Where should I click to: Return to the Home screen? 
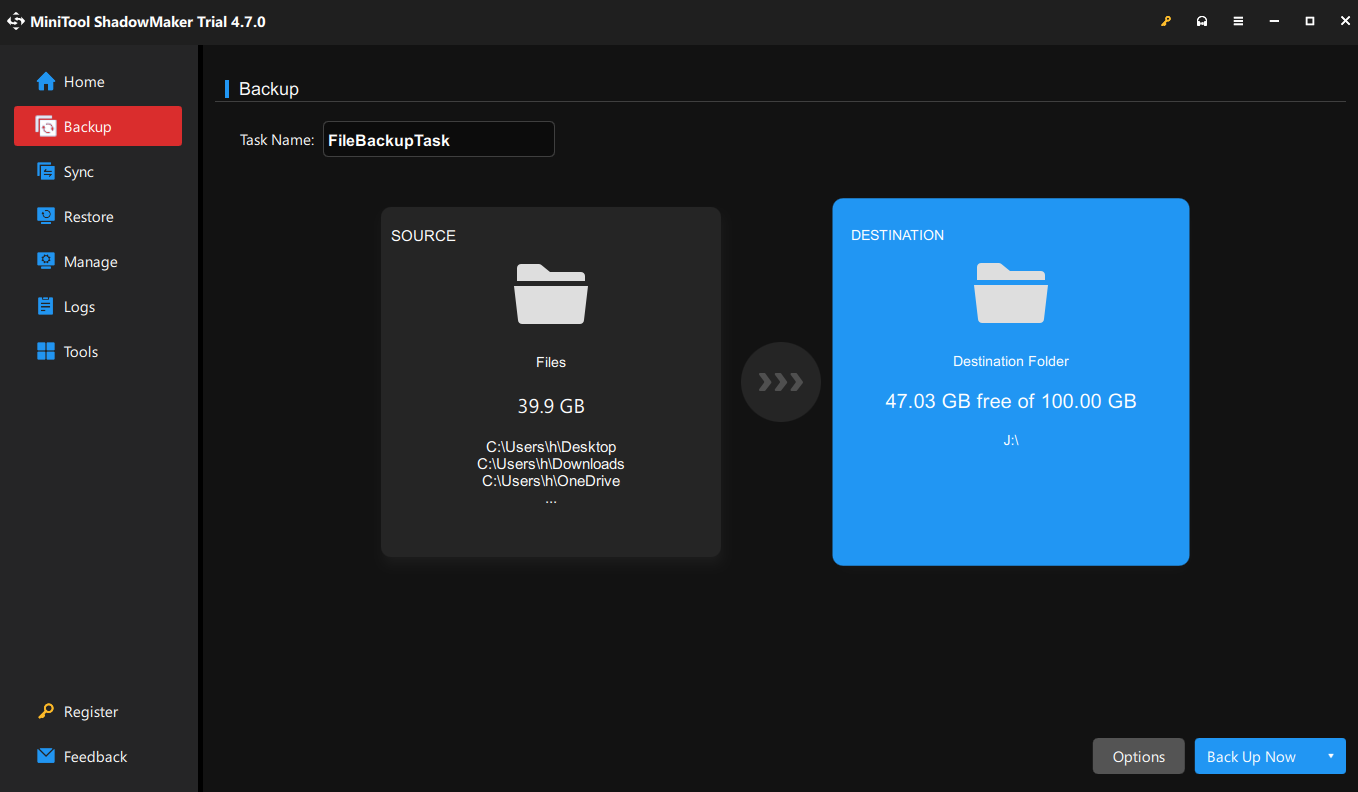[46, 81]
